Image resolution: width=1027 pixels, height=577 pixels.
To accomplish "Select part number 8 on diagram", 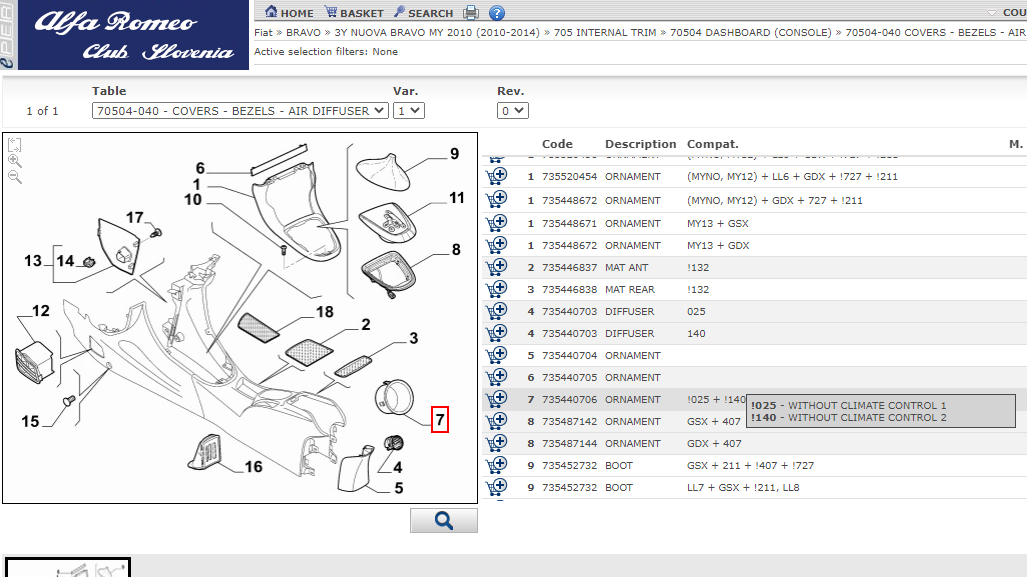I will 456,250.
